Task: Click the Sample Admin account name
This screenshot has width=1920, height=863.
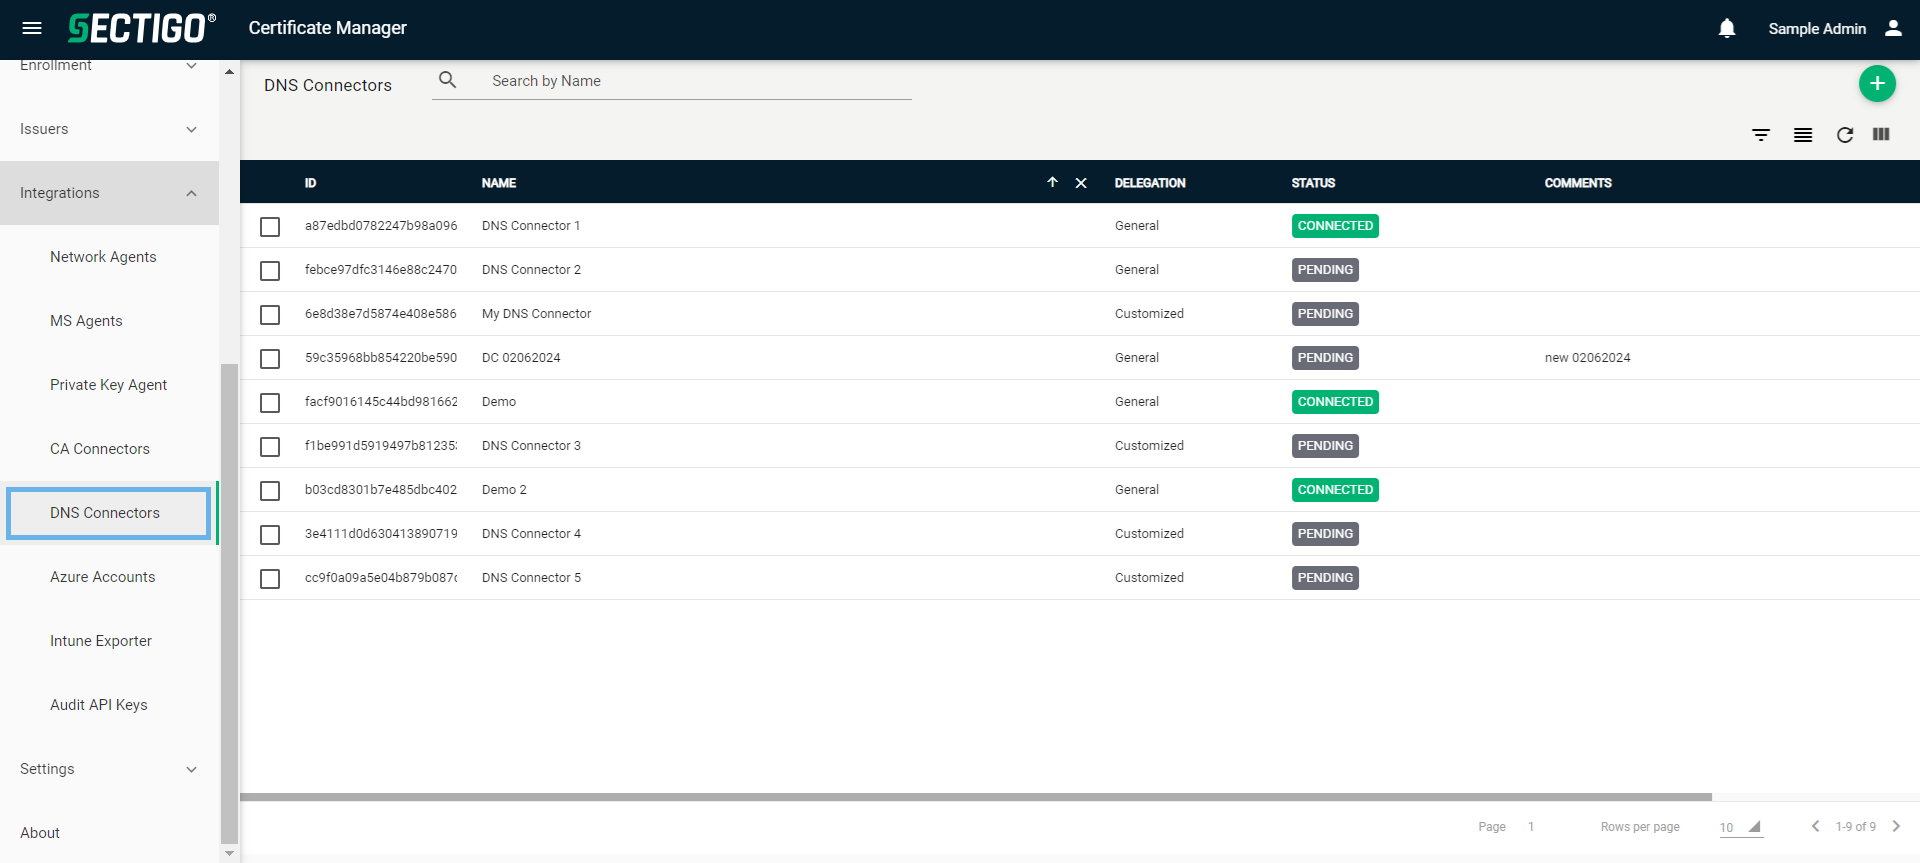Action: click(1817, 29)
